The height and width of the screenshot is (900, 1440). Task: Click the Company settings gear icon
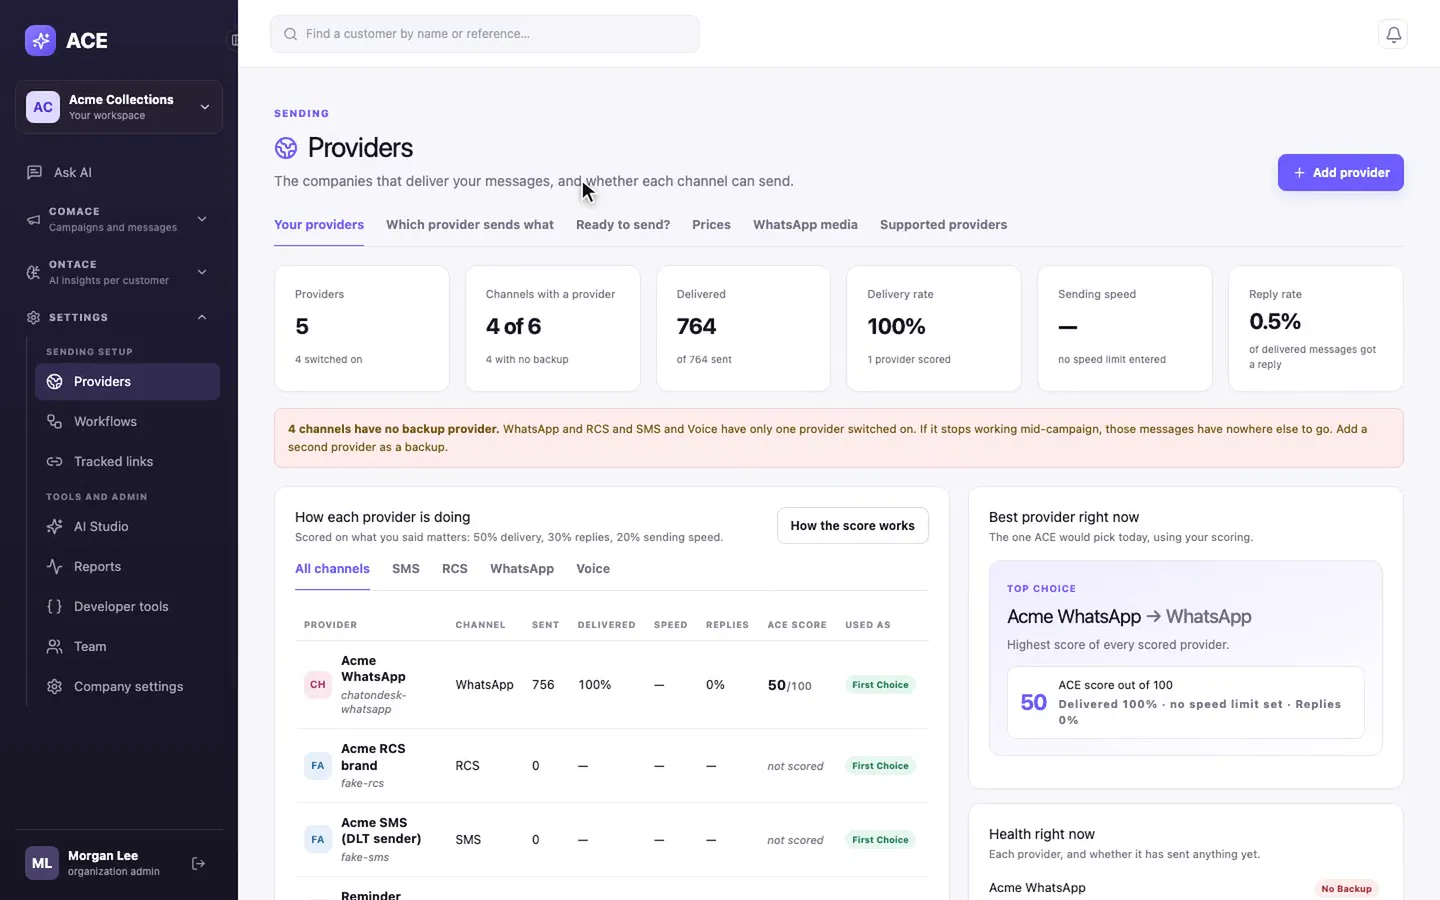click(55, 686)
